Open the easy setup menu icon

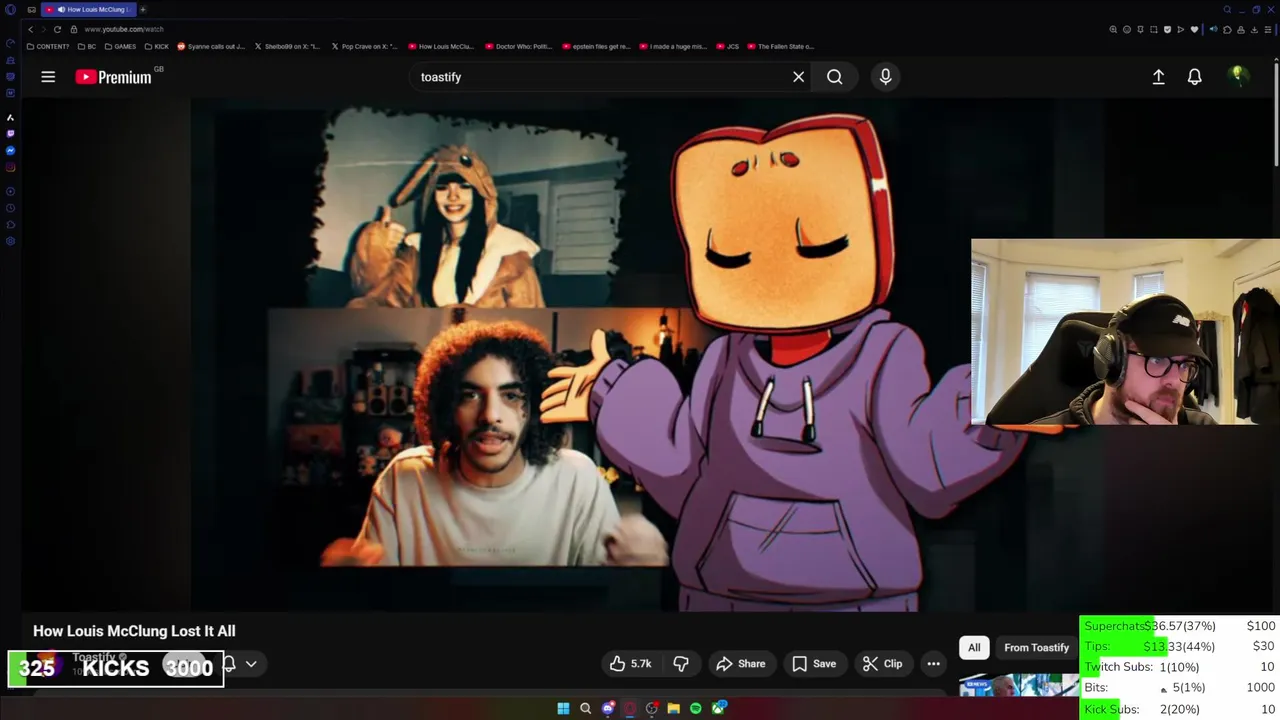point(1267,29)
